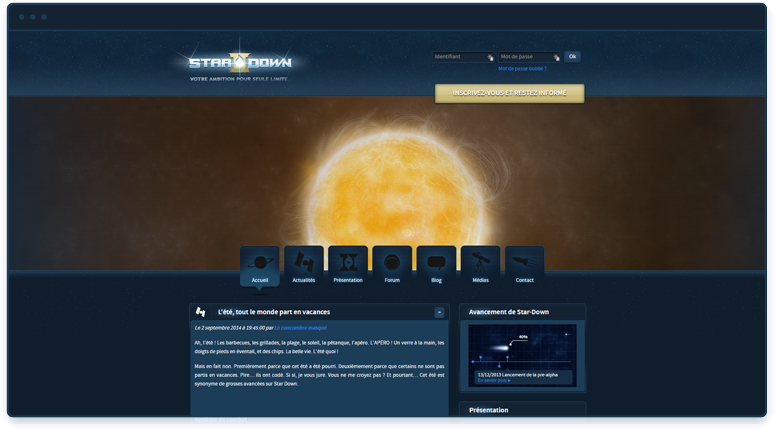Click the key icon in Identifiant field
Screen dimensions: 775x429
pyautogui.click(x=490, y=57)
